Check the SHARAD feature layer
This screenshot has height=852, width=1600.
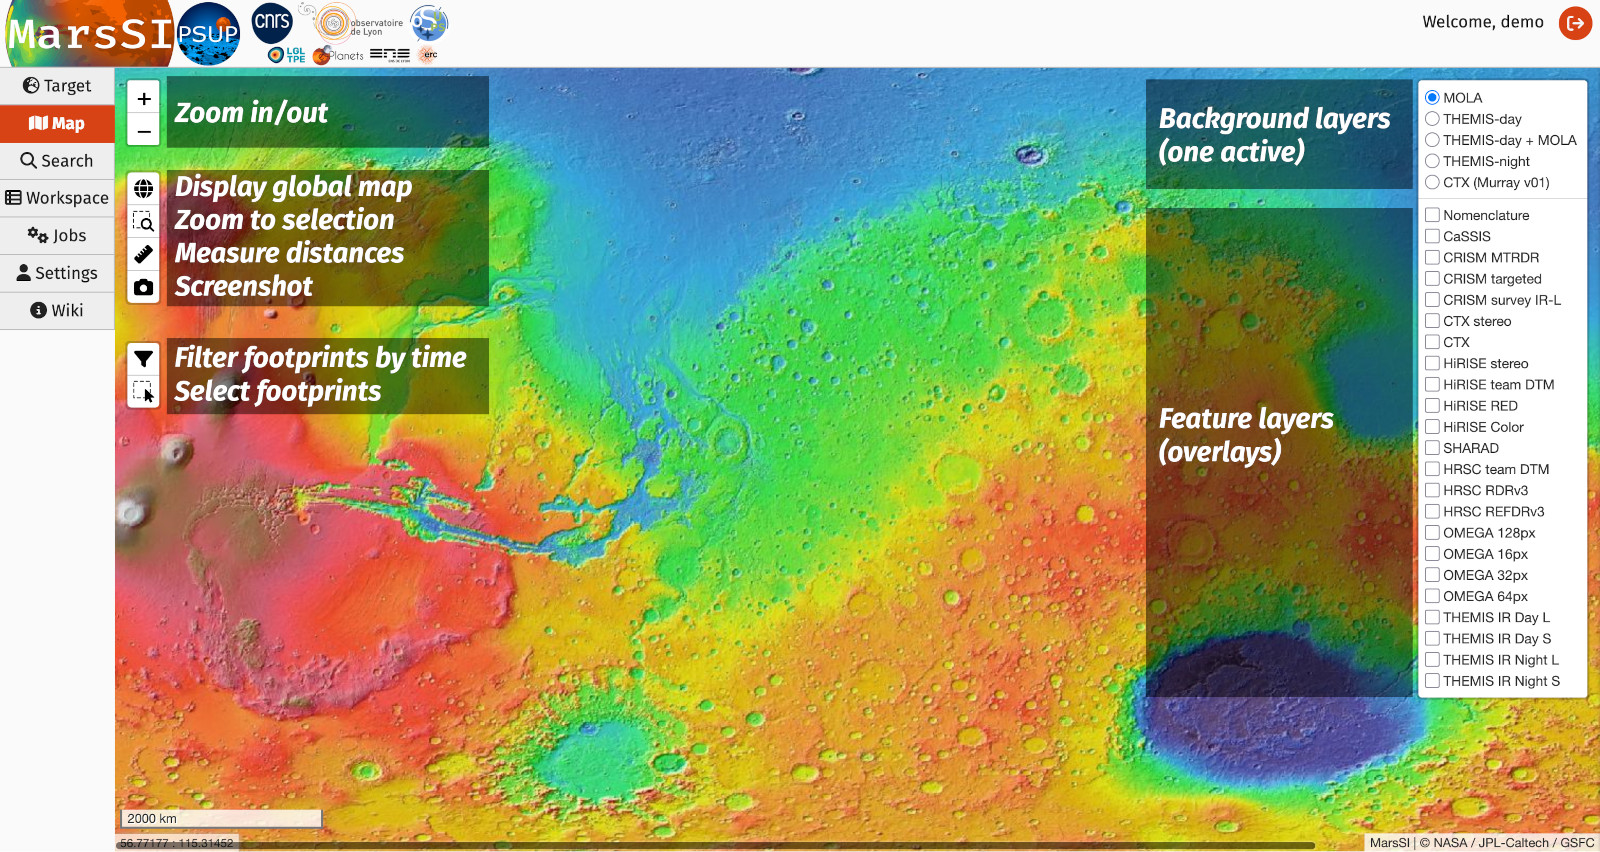pos(1432,448)
